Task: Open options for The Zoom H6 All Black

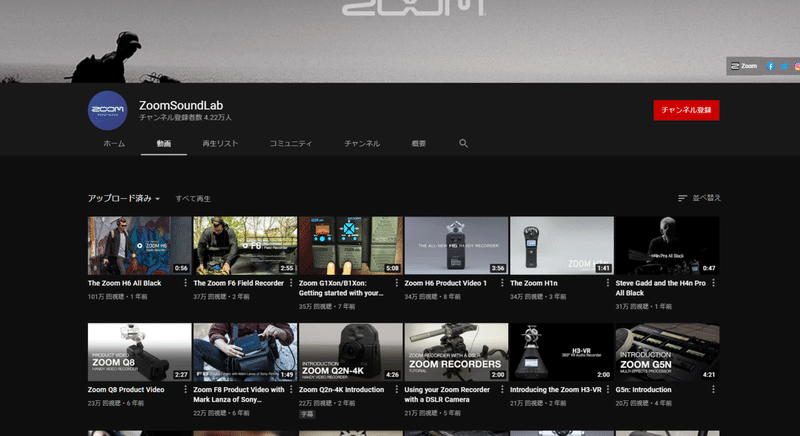Action: click(185, 283)
